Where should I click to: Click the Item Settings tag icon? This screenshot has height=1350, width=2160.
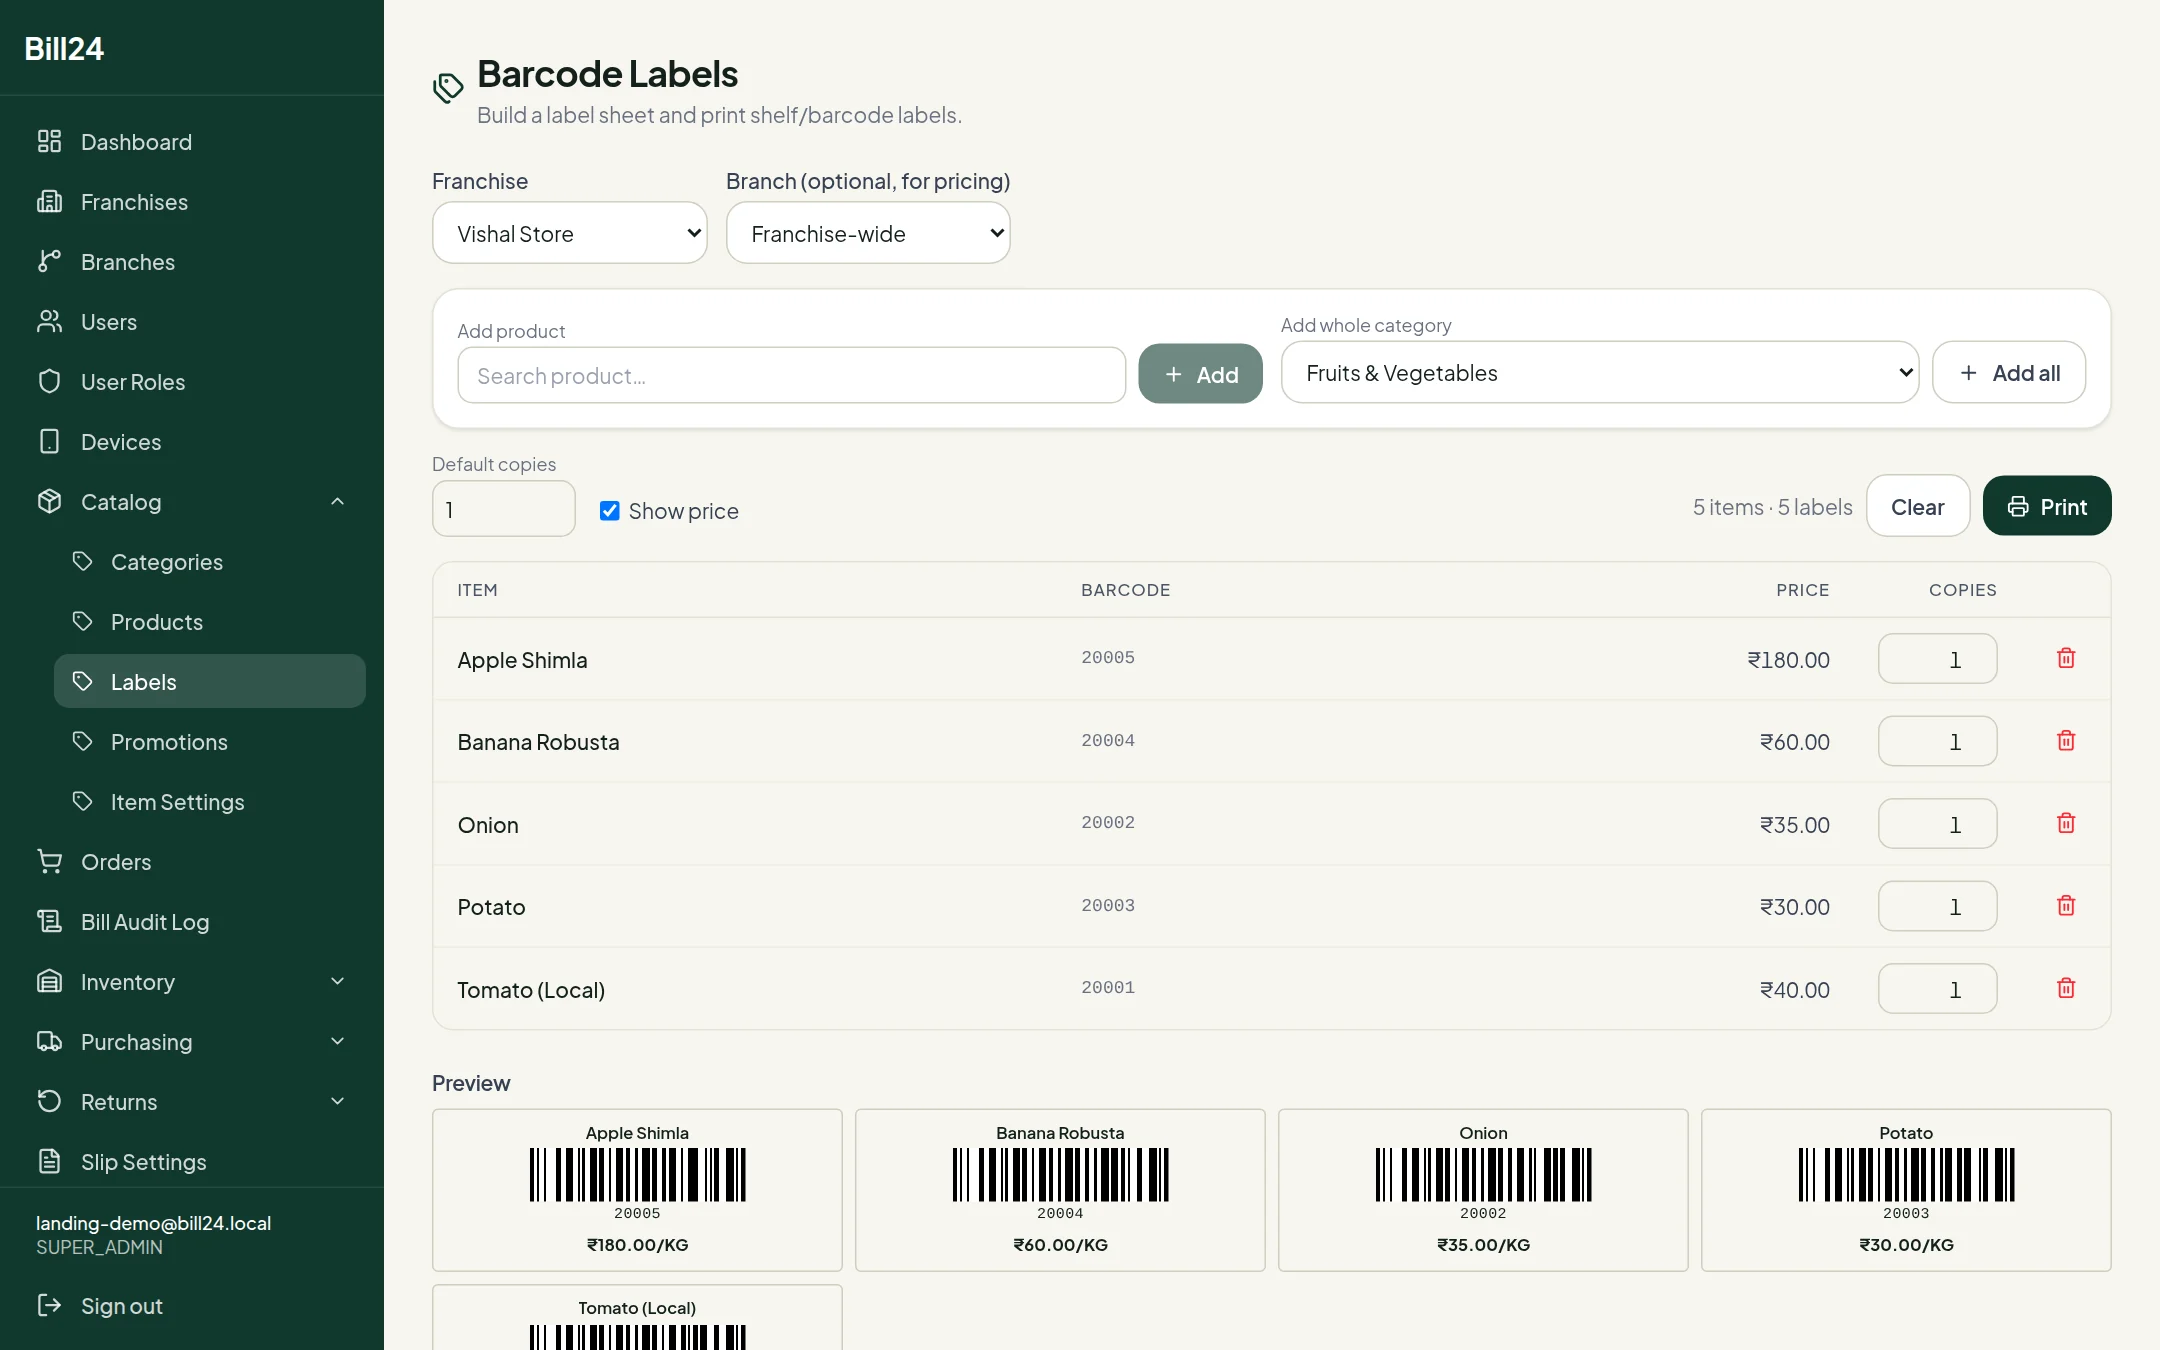83,801
